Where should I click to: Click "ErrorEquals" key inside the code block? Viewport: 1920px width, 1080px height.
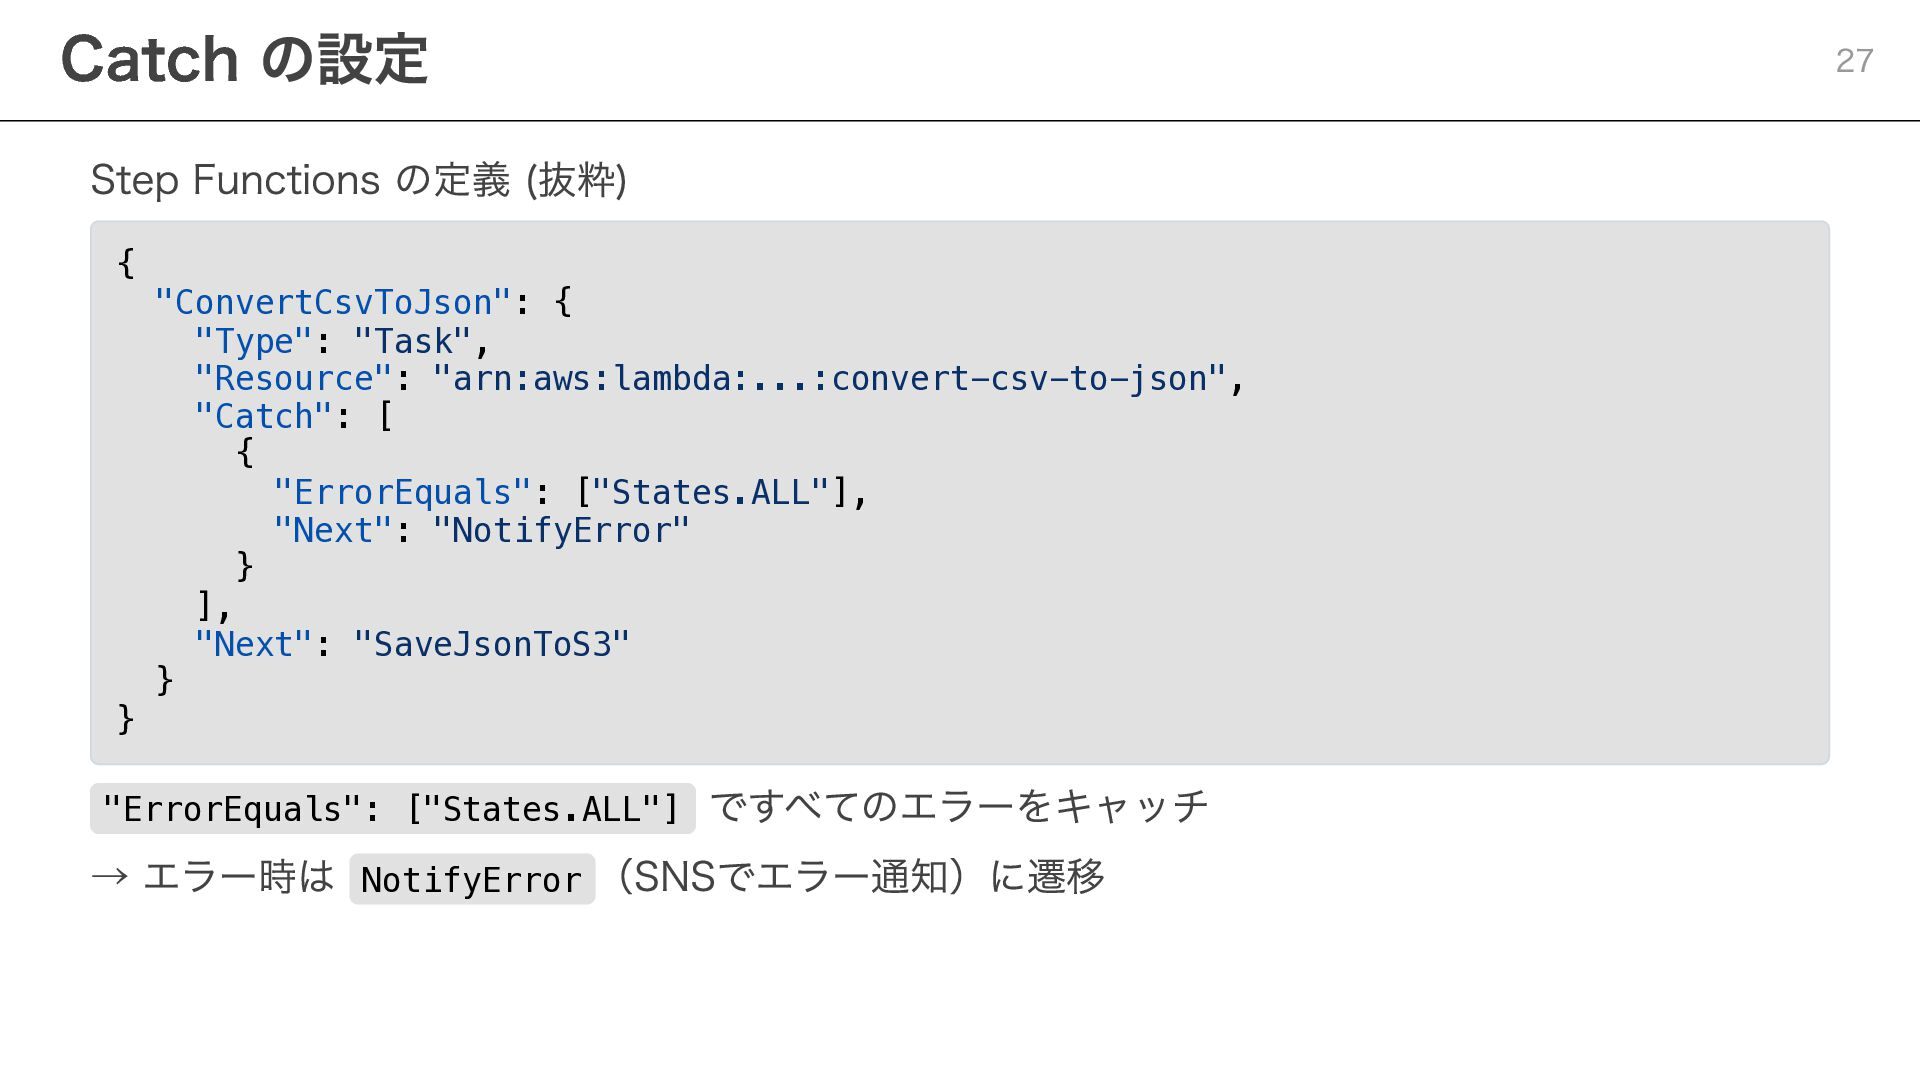pos(402,492)
